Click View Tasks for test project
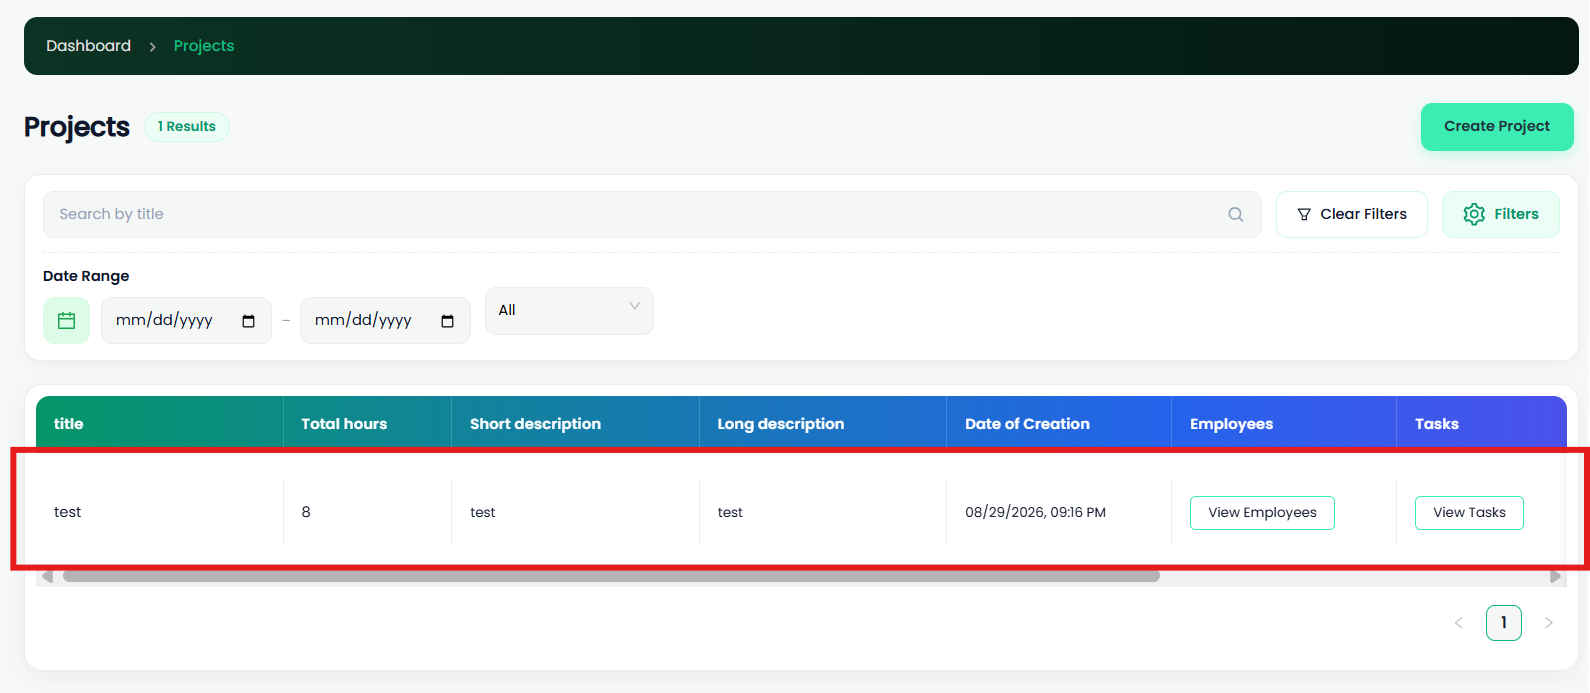Image resolution: width=1590 pixels, height=693 pixels. click(x=1469, y=513)
